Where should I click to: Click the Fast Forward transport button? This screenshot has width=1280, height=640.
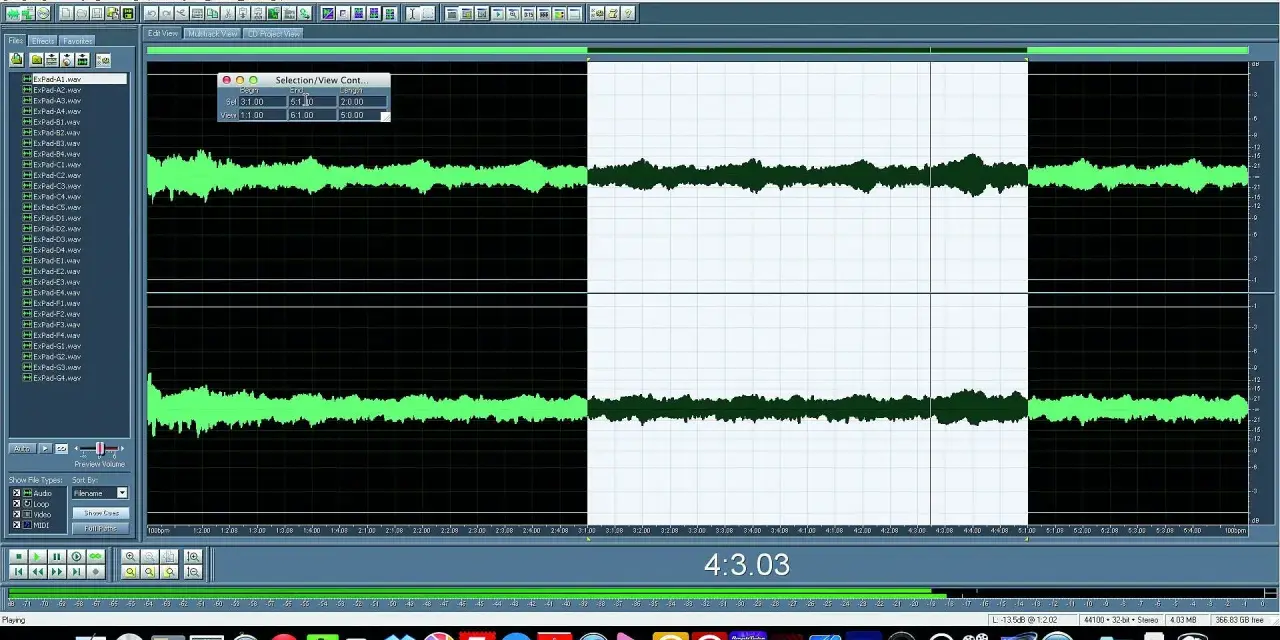click(x=56, y=572)
